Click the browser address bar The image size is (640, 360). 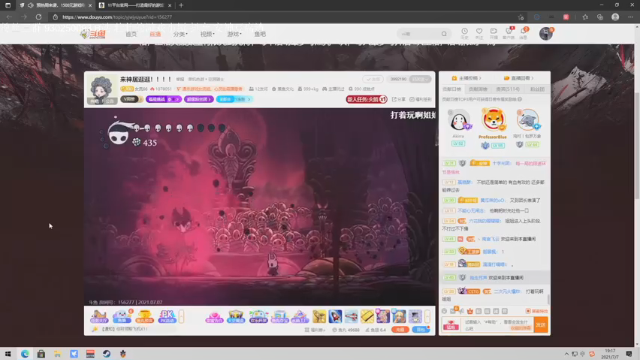pyautogui.click(x=286, y=17)
